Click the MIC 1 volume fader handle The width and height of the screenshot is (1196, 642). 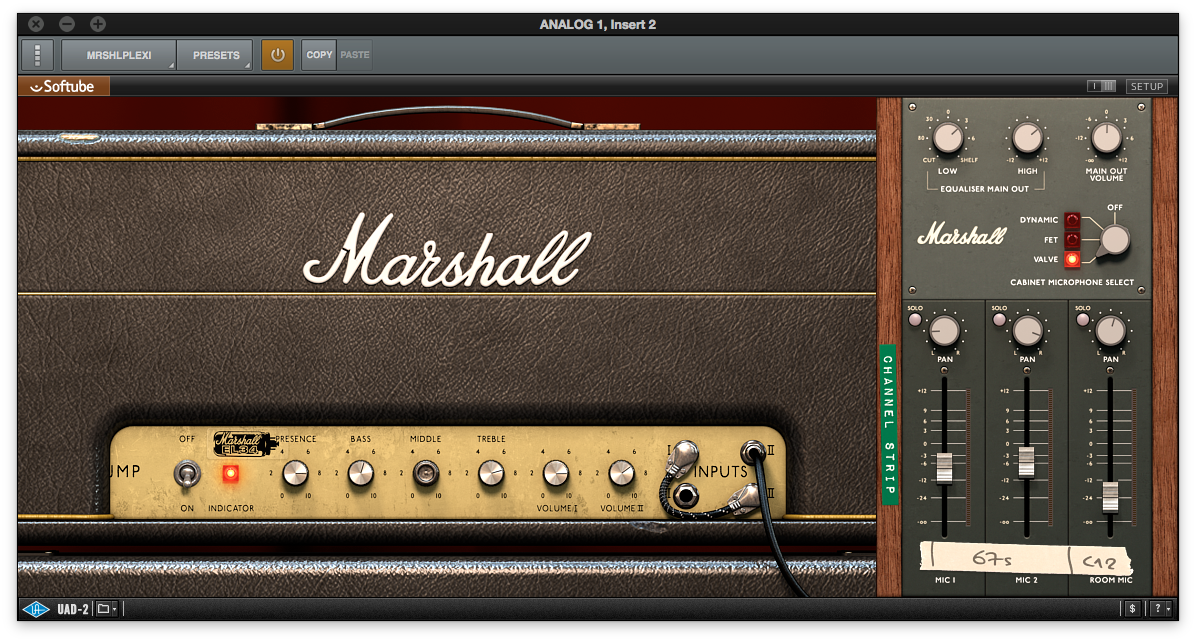(944, 468)
